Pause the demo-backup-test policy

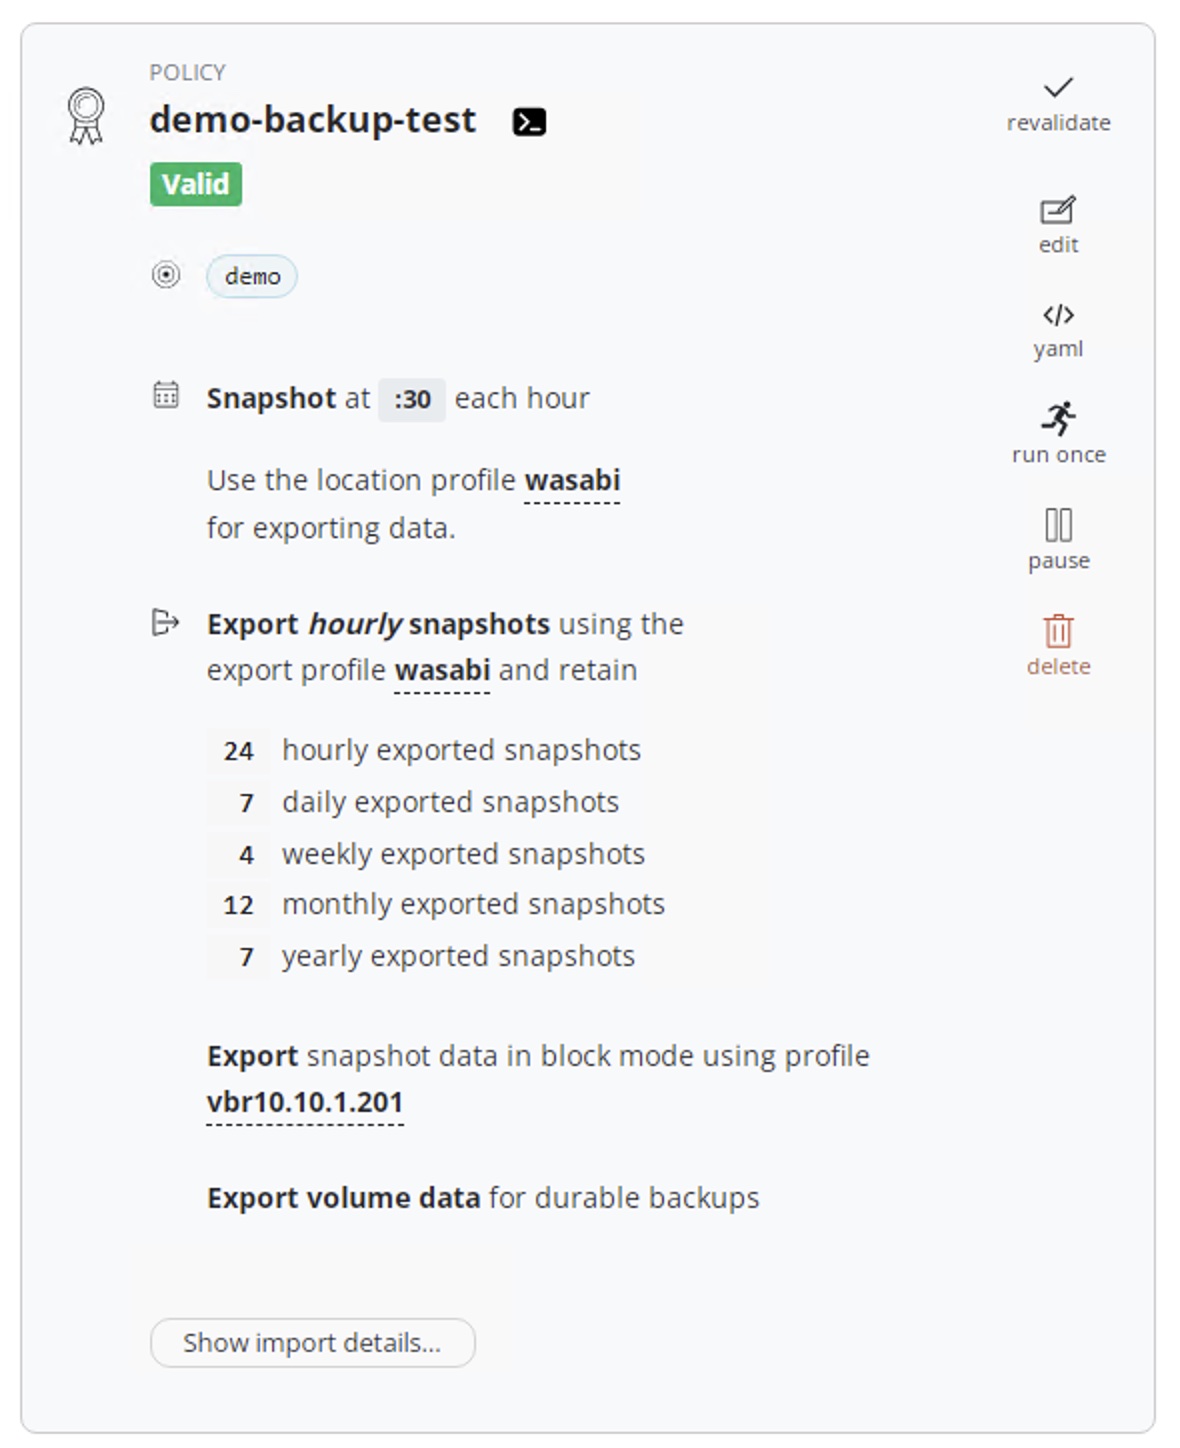1058,525
